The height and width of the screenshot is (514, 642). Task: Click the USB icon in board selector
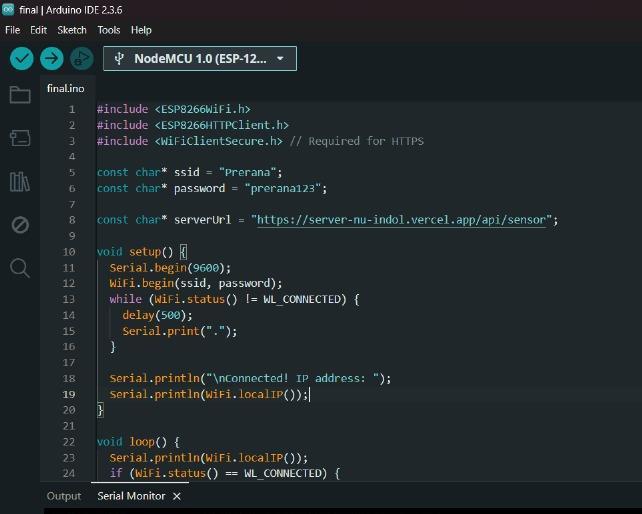pyautogui.click(x=119, y=59)
